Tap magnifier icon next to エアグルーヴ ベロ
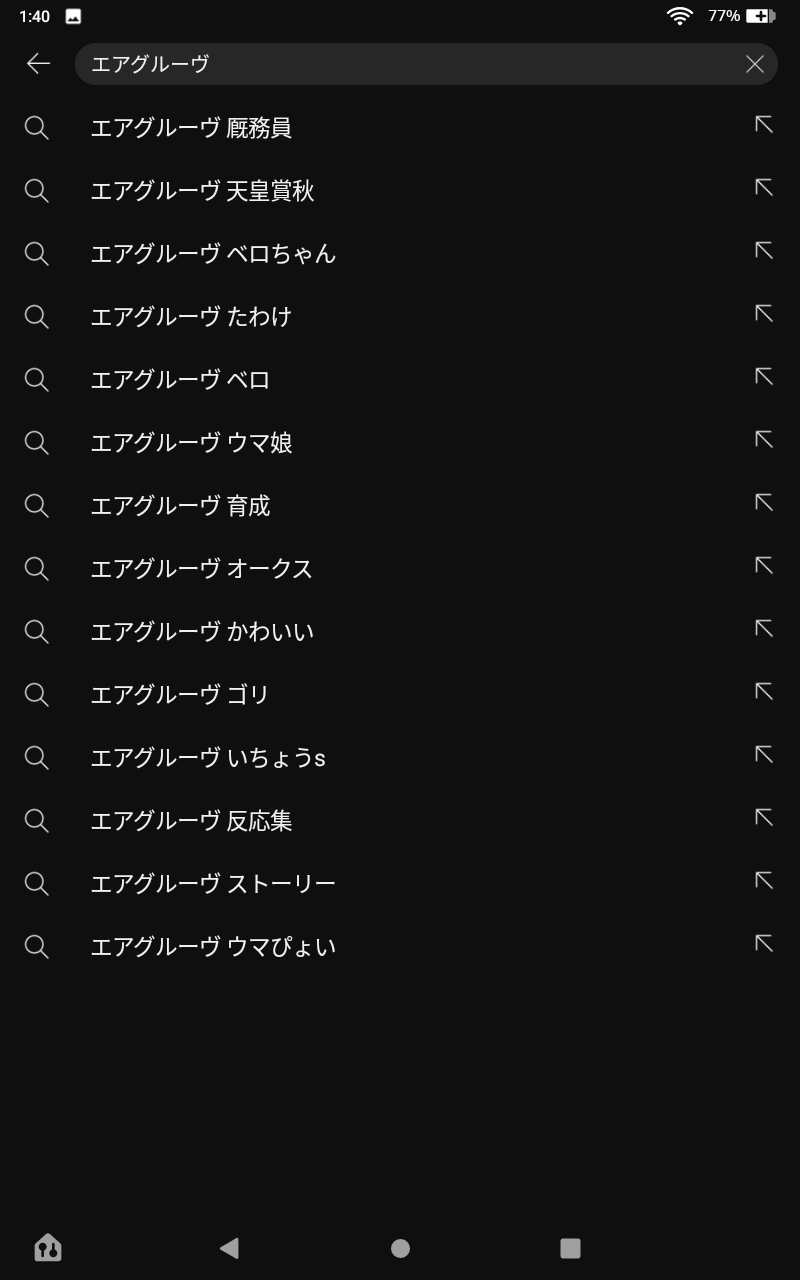The width and height of the screenshot is (800, 1280). click(37, 380)
